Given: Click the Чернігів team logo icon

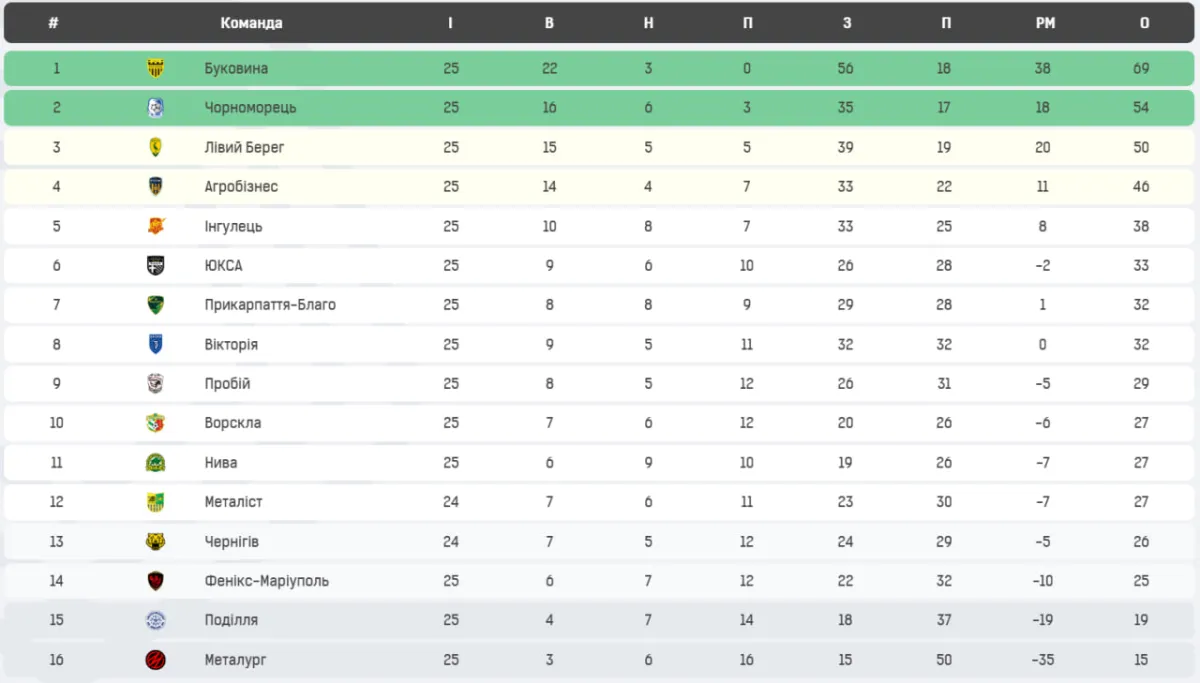Looking at the screenshot, I should pyautogui.click(x=156, y=542).
